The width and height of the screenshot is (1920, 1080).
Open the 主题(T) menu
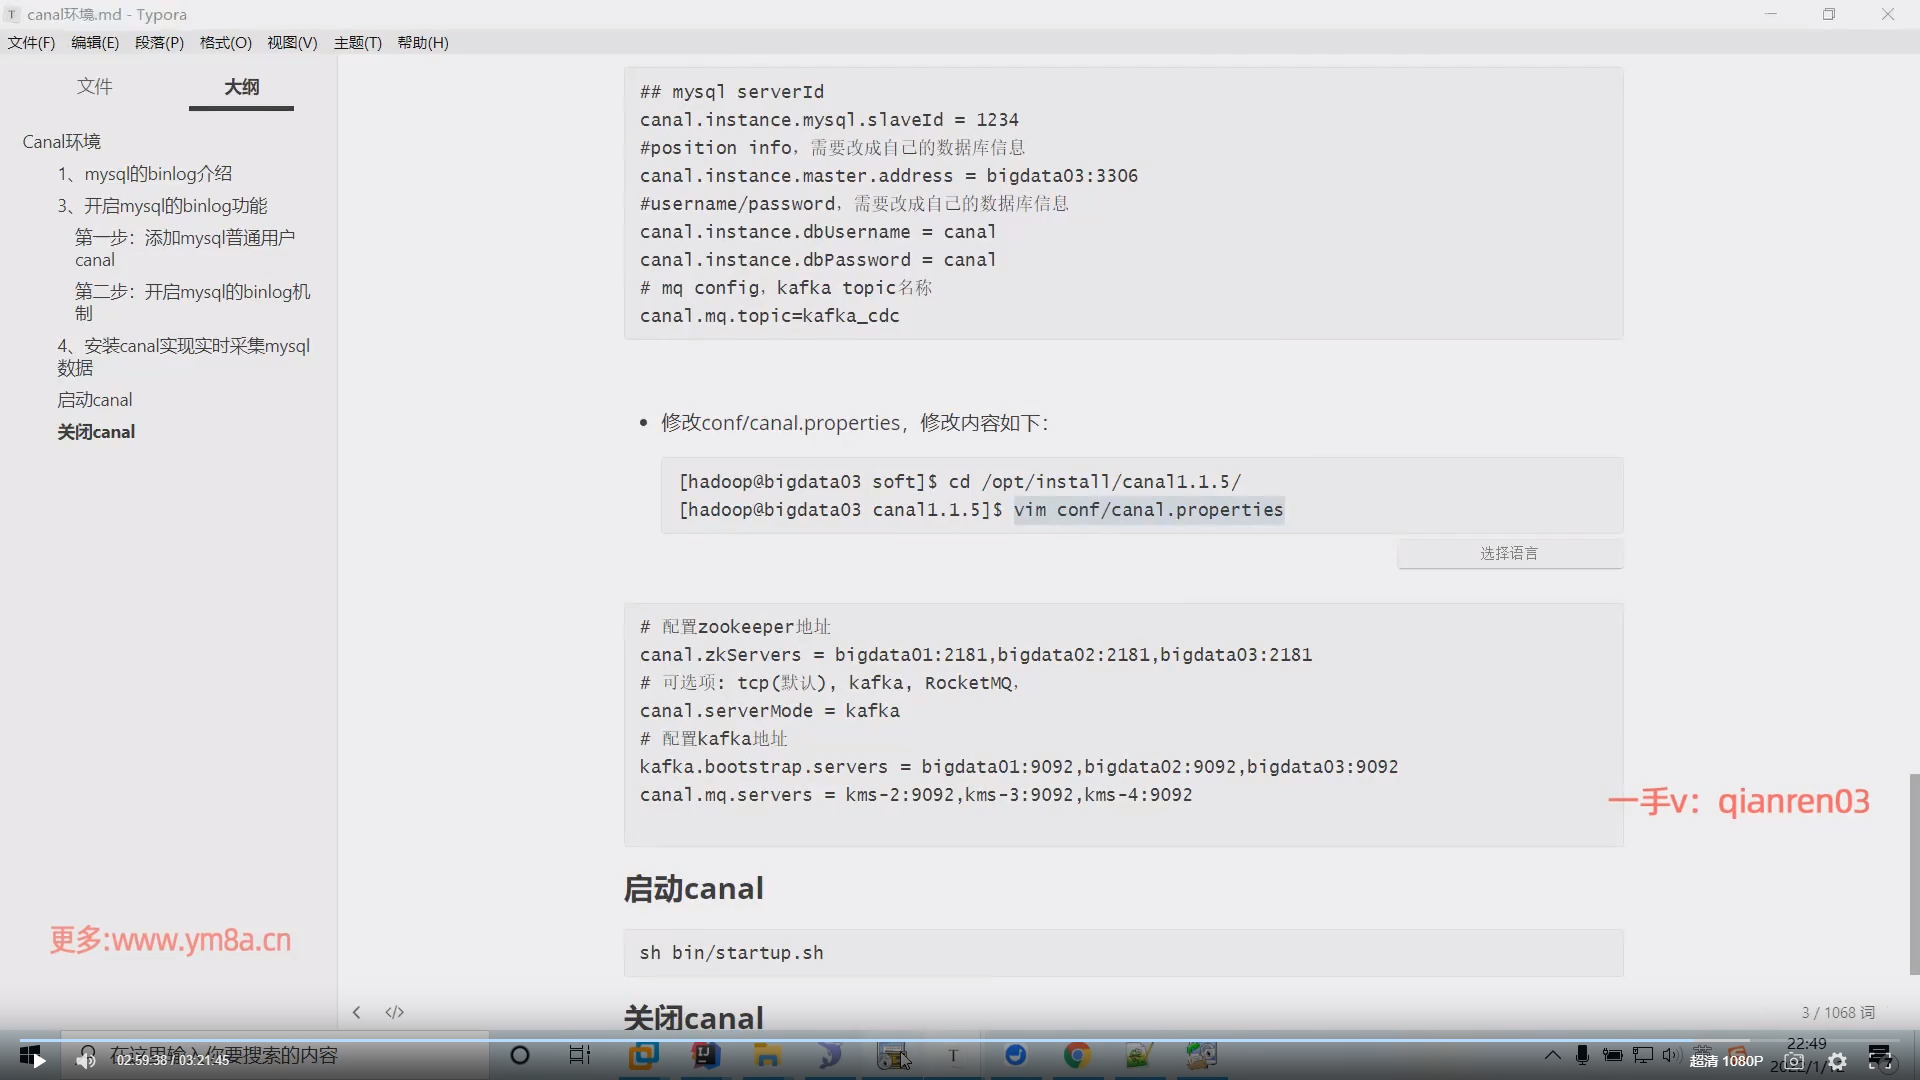357,42
